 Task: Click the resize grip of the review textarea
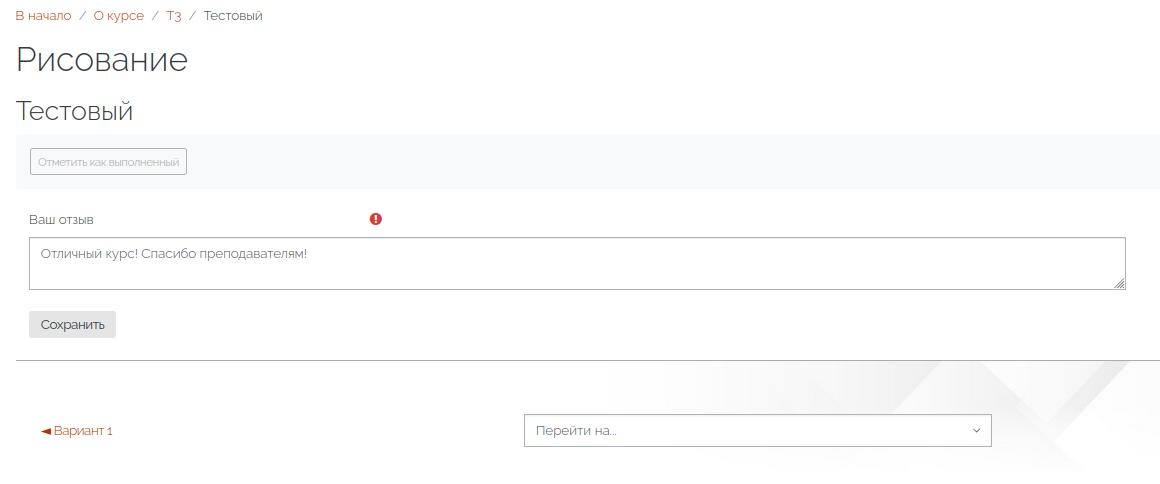[x=1119, y=283]
